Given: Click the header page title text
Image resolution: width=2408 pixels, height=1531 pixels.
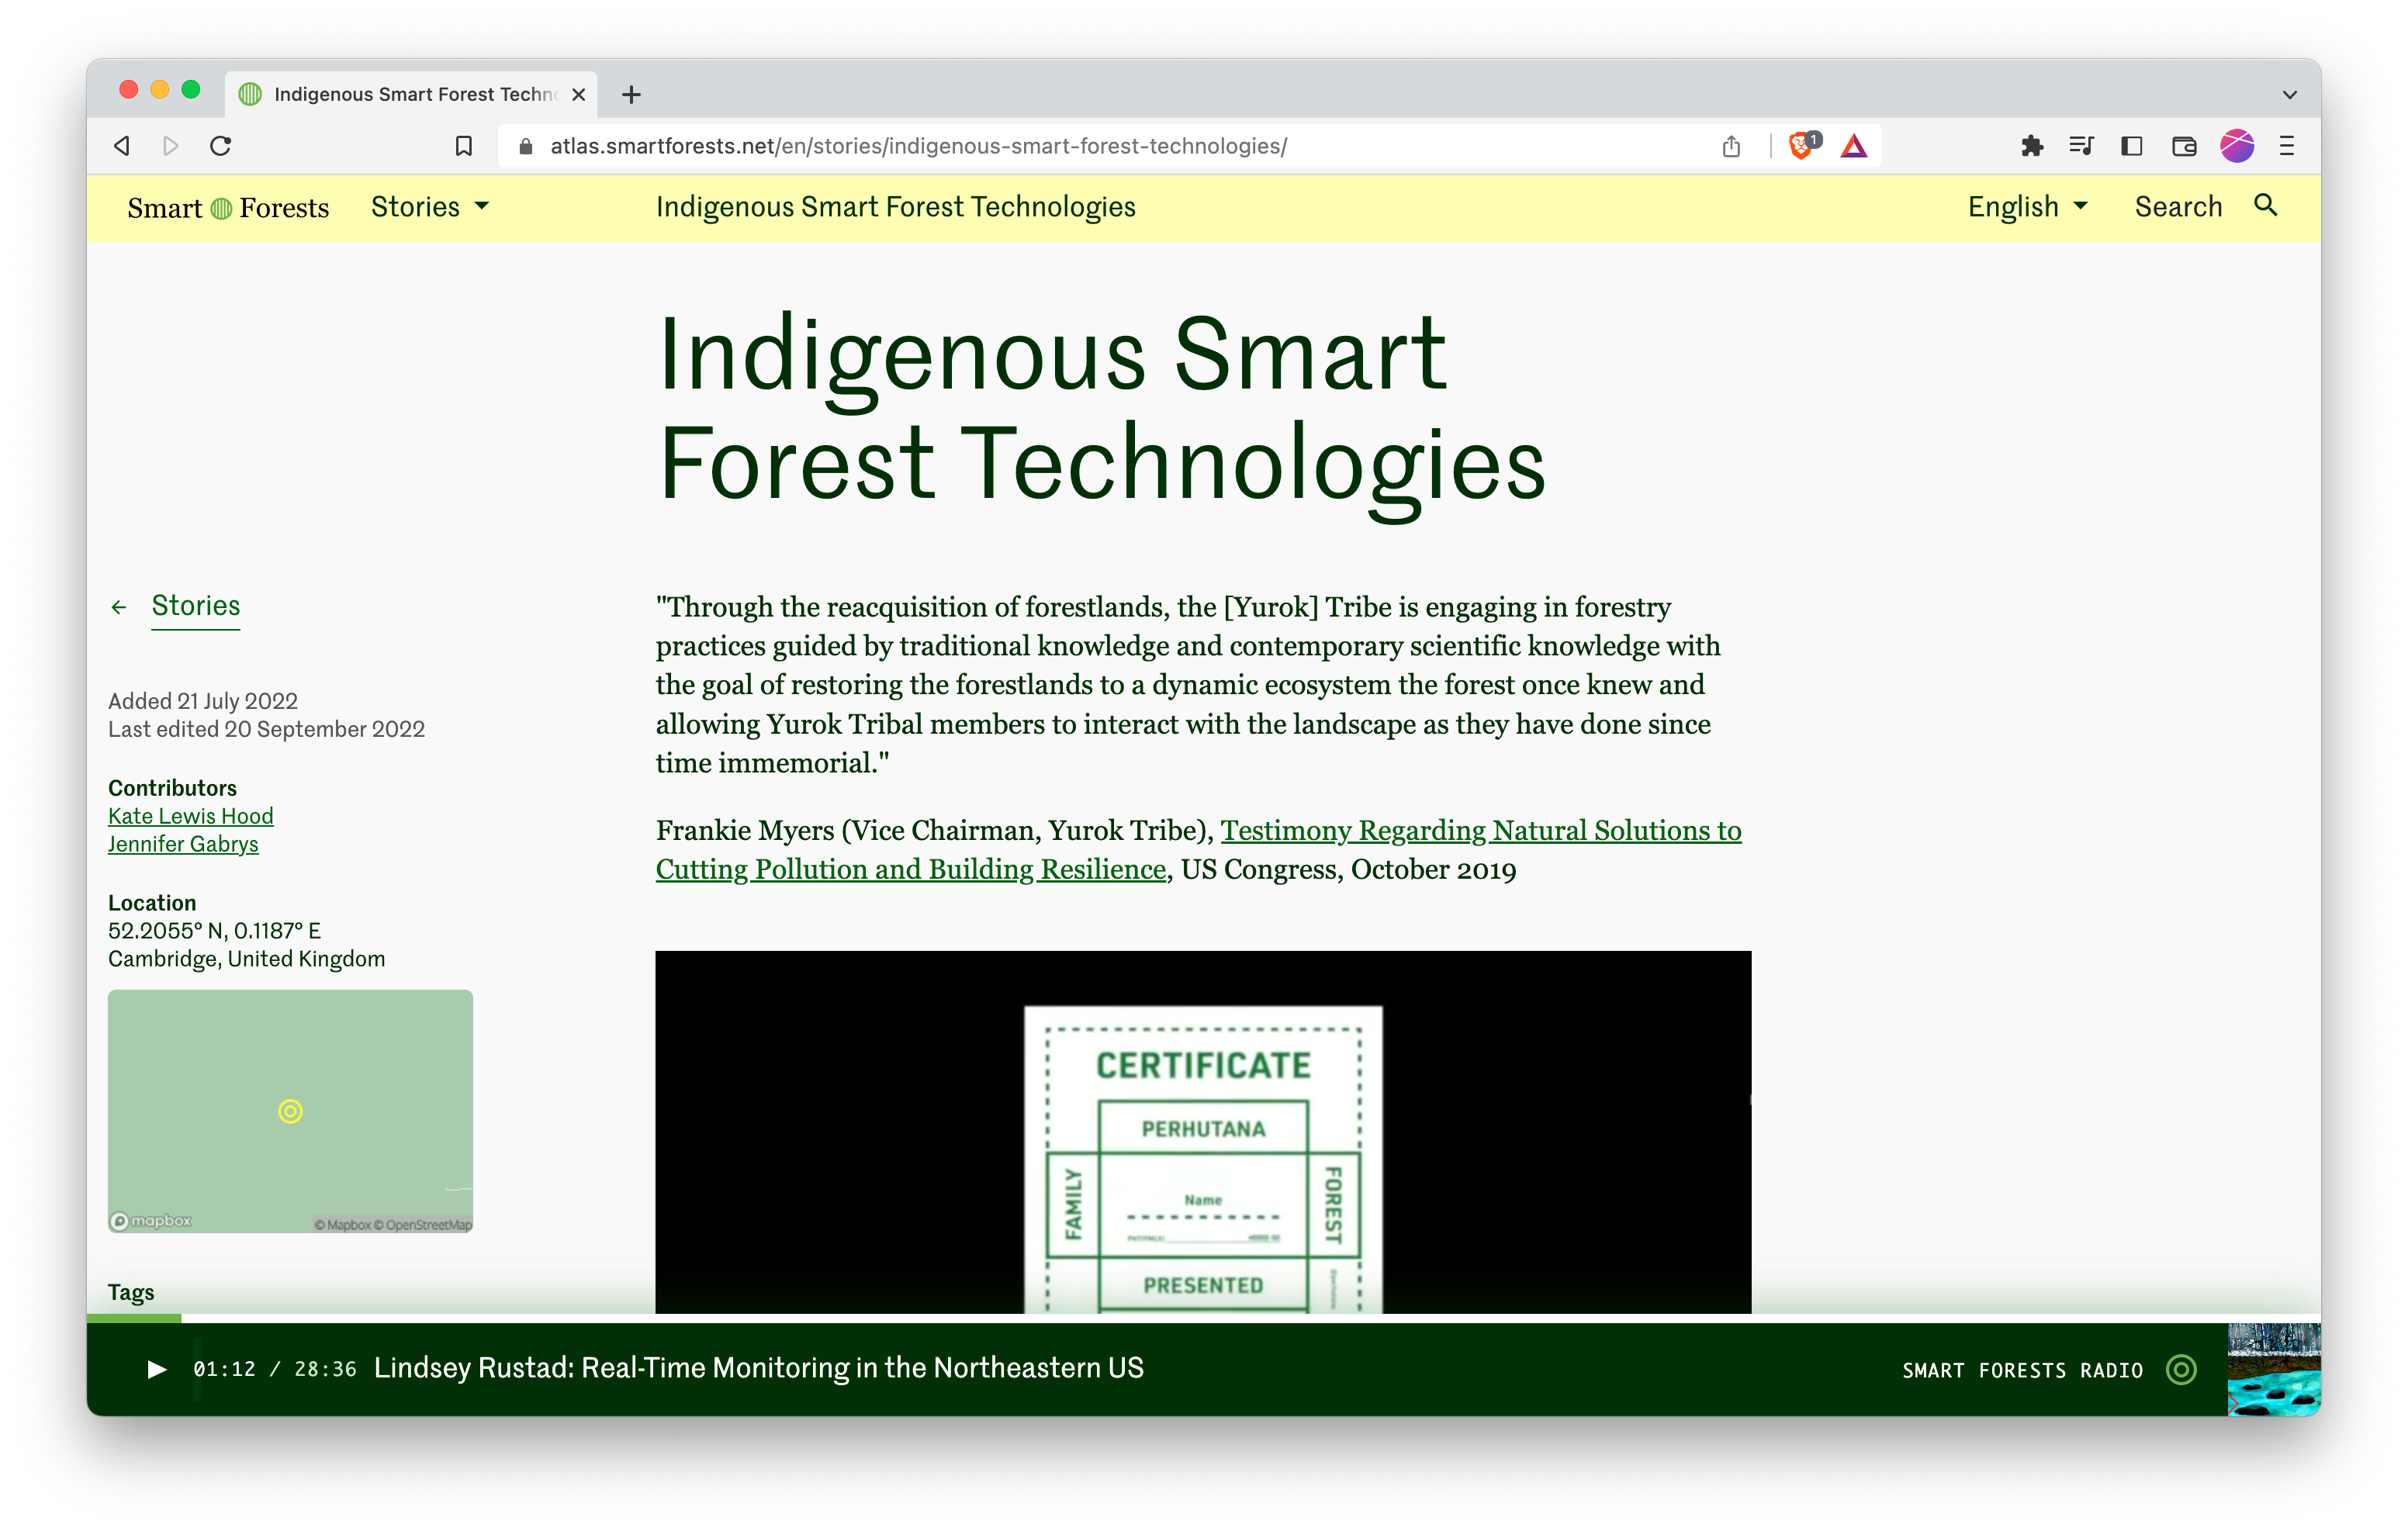Looking at the screenshot, I should pos(896,206).
